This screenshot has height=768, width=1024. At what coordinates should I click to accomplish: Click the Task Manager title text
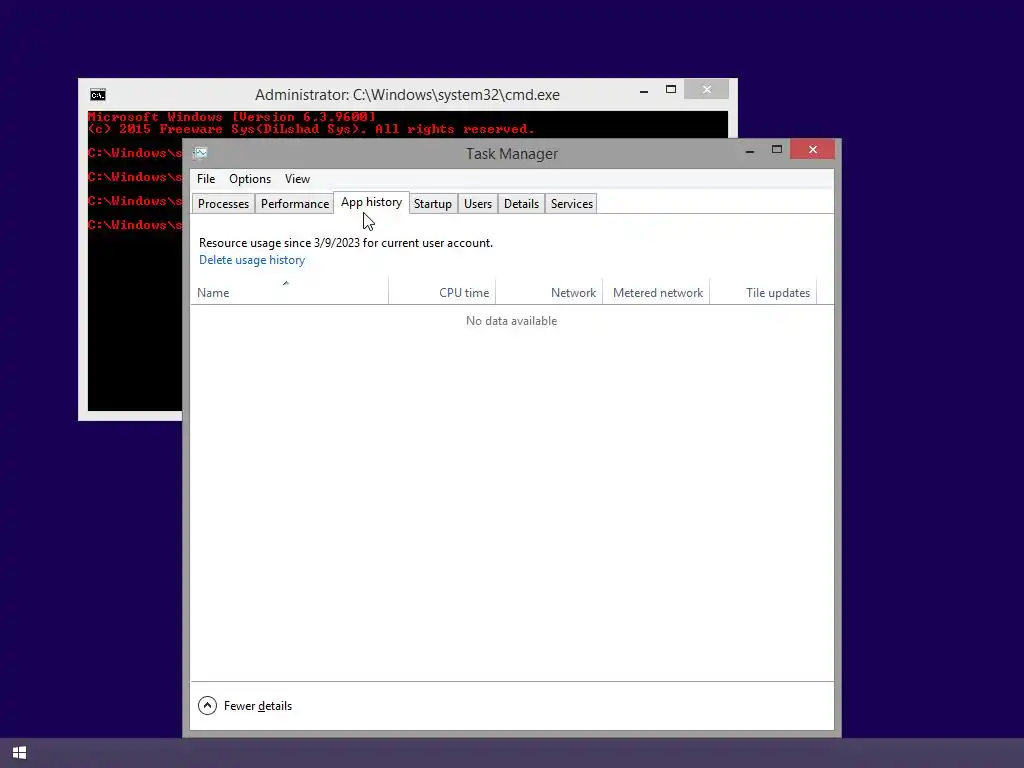[511, 153]
